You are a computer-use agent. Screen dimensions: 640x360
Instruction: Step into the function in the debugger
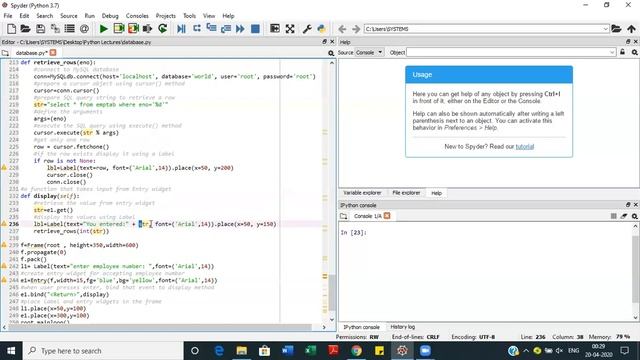[211, 29]
